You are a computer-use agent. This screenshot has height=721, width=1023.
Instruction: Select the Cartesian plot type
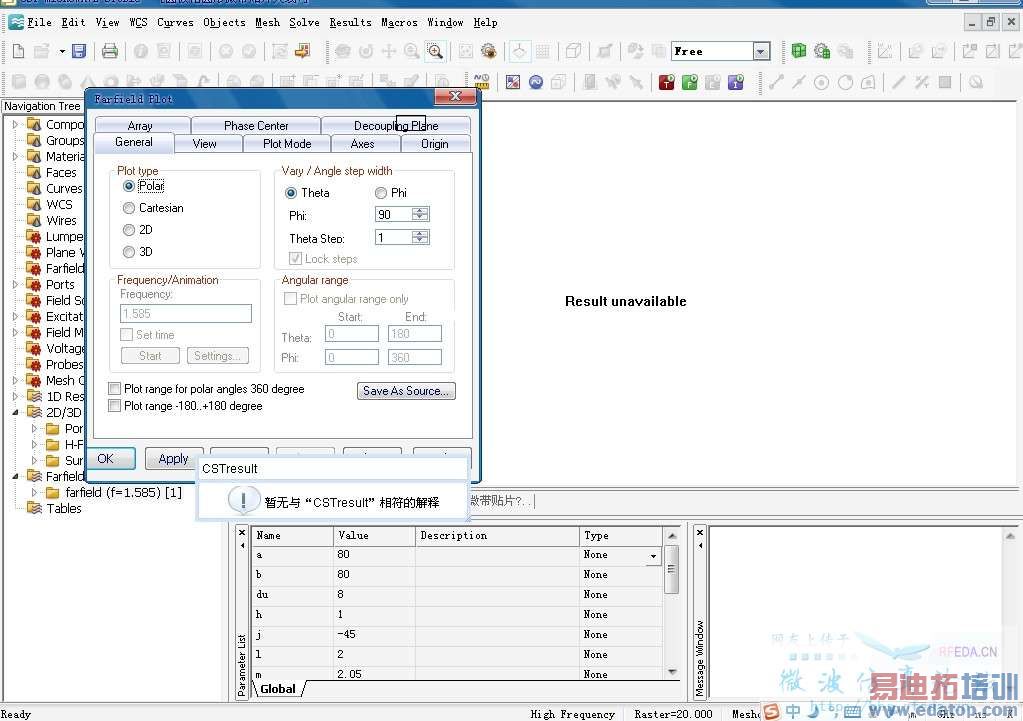129,208
